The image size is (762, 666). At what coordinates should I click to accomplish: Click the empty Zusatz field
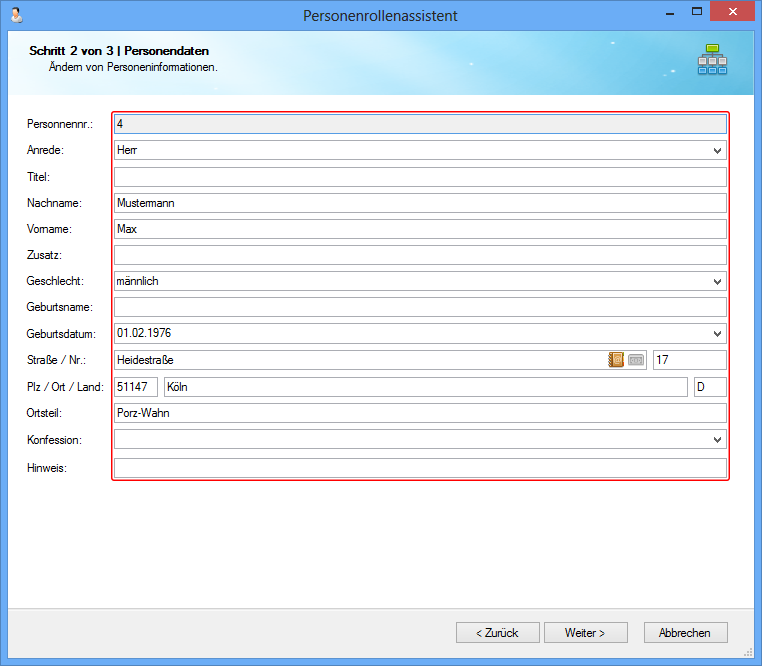pyautogui.click(x=420, y=255)
